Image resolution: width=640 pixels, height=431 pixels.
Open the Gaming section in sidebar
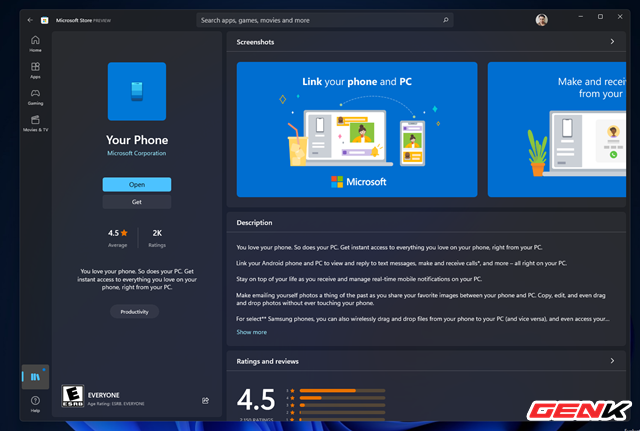coord(36,97)
